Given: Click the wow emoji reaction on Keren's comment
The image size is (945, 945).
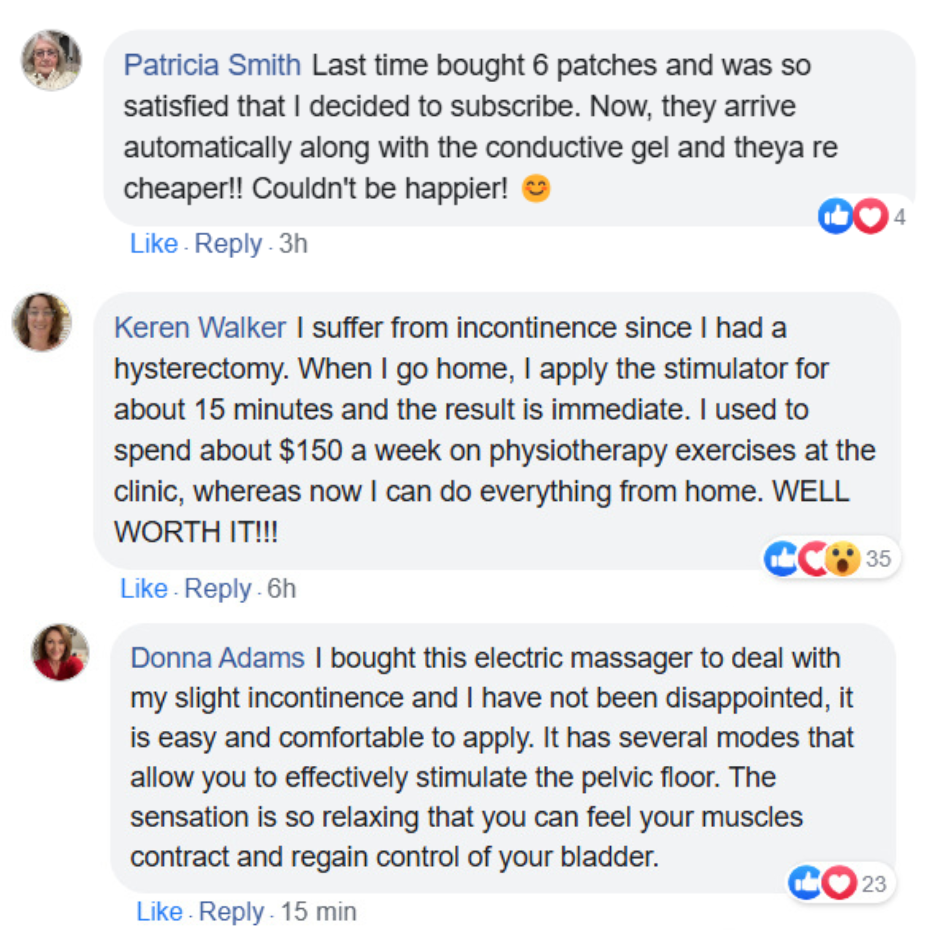Looking at the screenshot, I should coord(843,559).
